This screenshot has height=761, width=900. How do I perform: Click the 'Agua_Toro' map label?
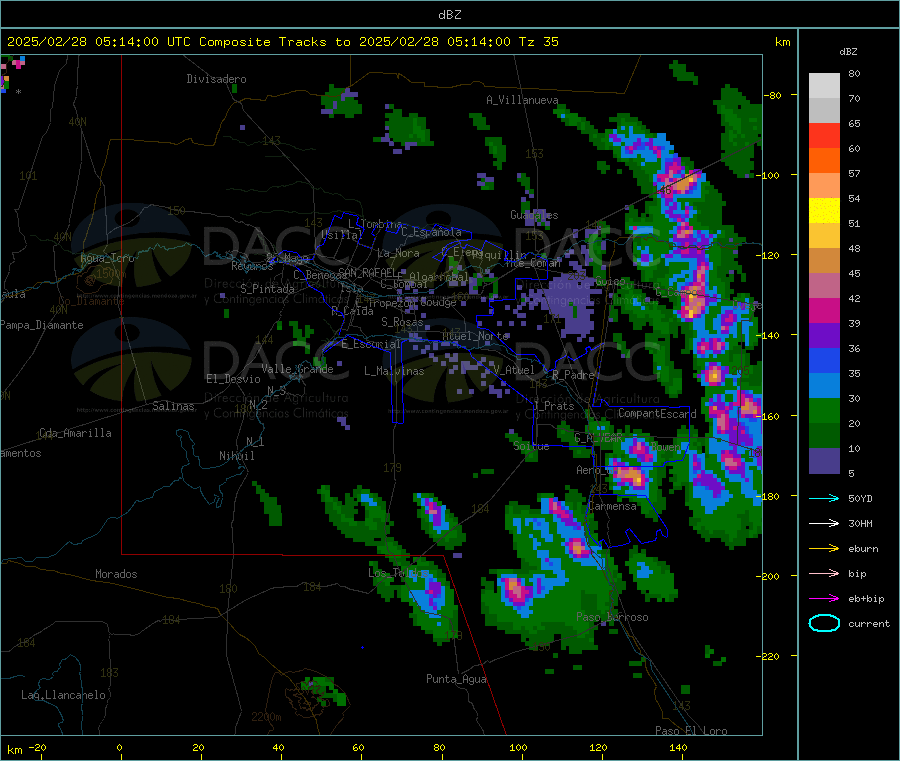[107, 258]
